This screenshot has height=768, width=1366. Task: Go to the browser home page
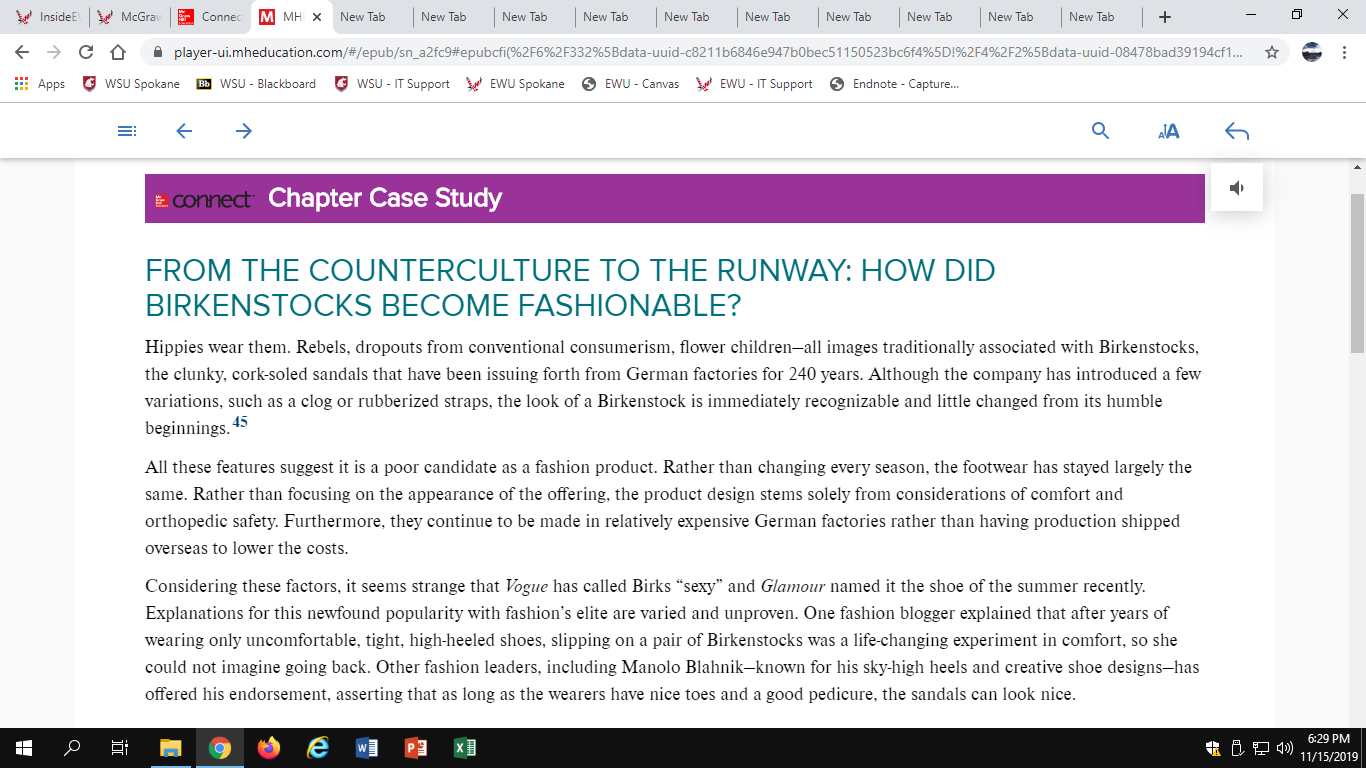tap(118, 52)
